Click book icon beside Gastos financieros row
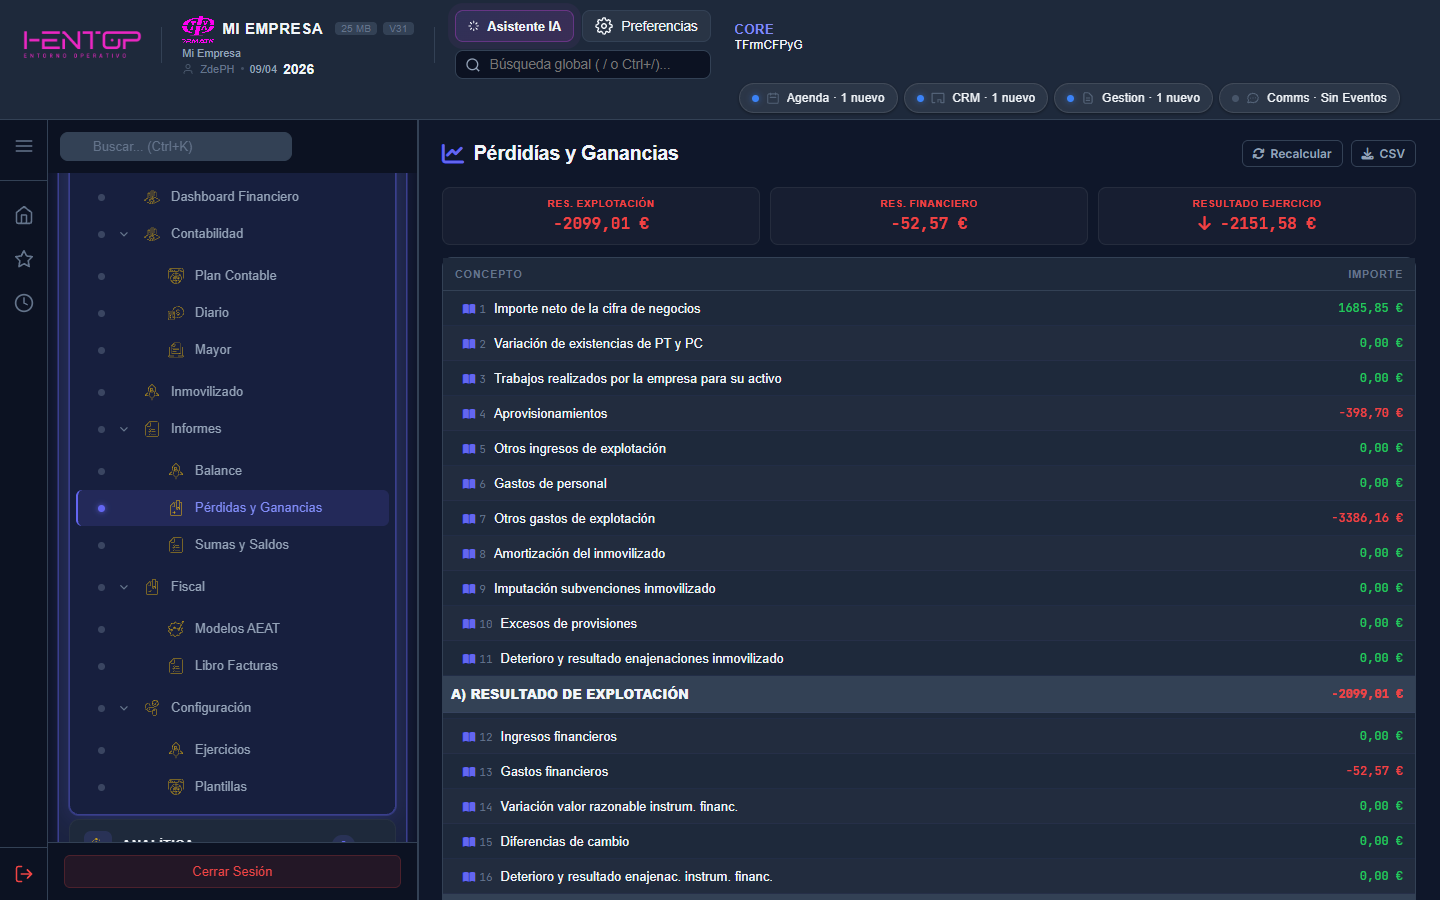1440x900 pixels. pyautogui.click(x=468, y=772)
